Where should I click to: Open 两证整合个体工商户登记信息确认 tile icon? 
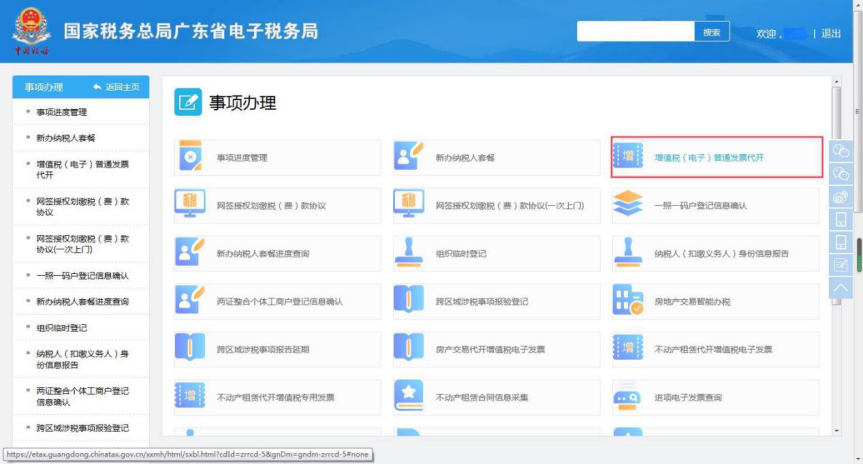point(190,301)
